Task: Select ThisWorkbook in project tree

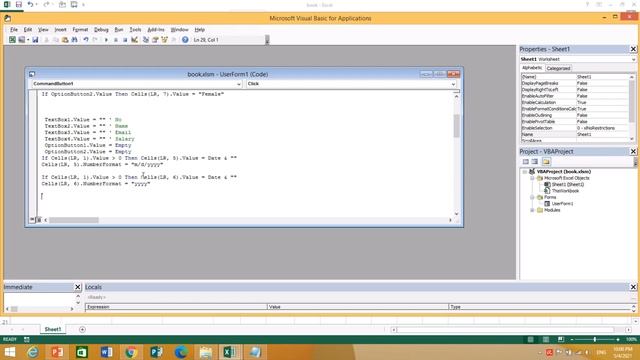Action: click(x=565, y=191)
